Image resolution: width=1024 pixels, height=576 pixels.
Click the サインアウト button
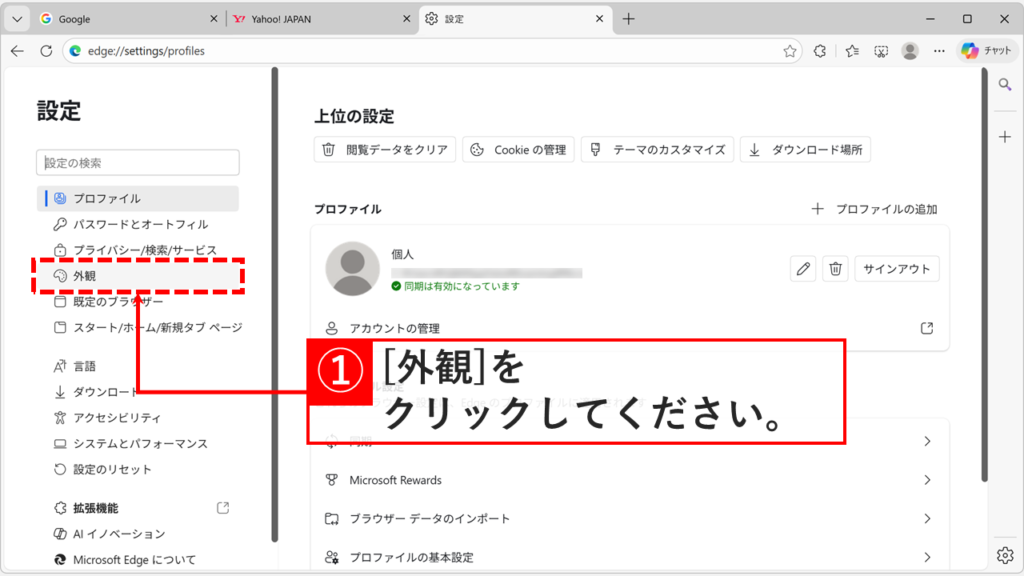[x=896, y=268]
